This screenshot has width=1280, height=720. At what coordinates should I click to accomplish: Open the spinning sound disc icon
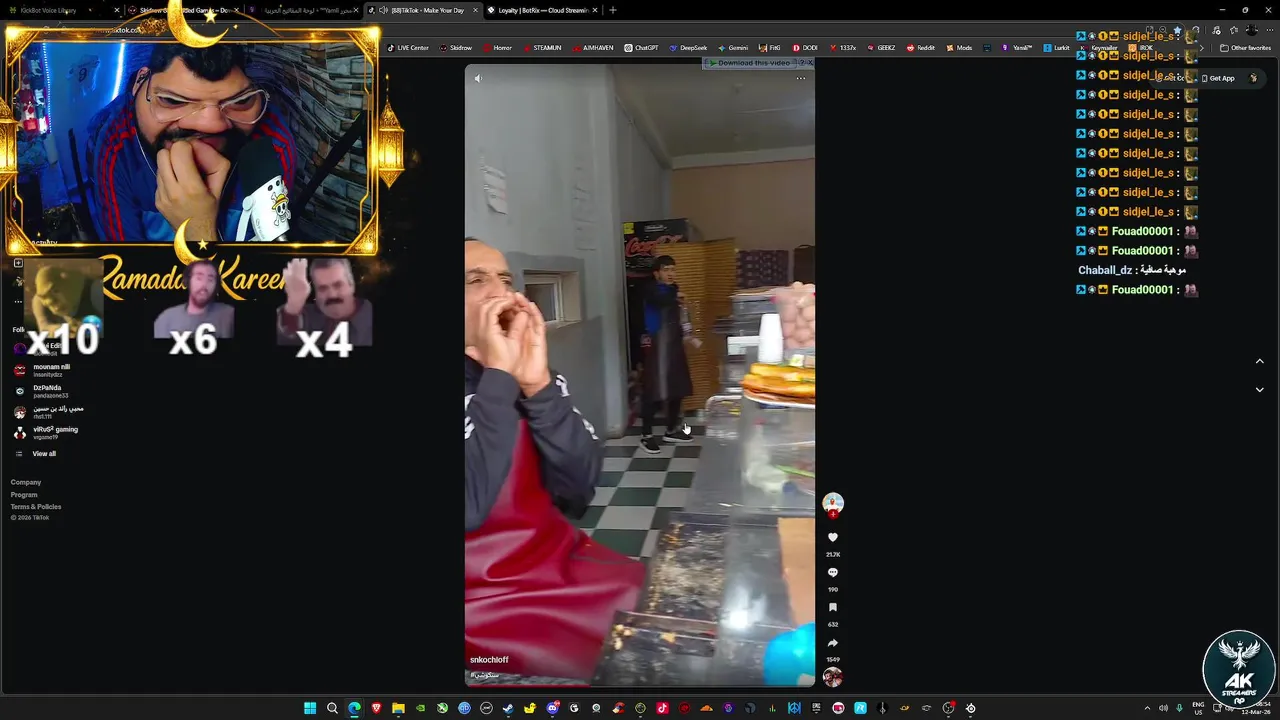(x=832, y=677)
